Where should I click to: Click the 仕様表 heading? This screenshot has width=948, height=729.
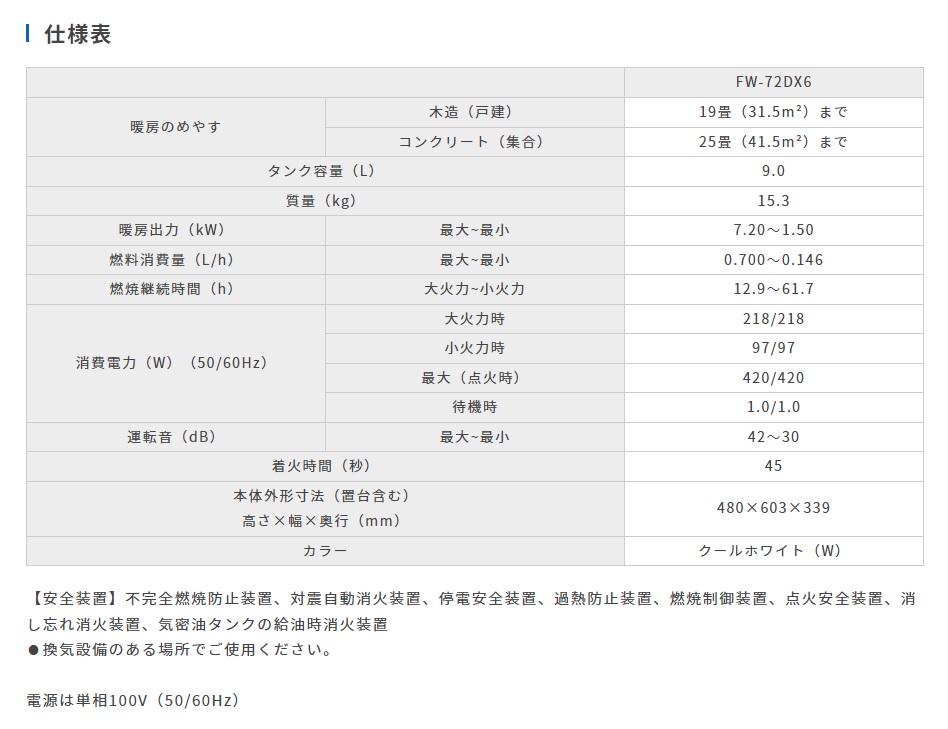[77, 34]
